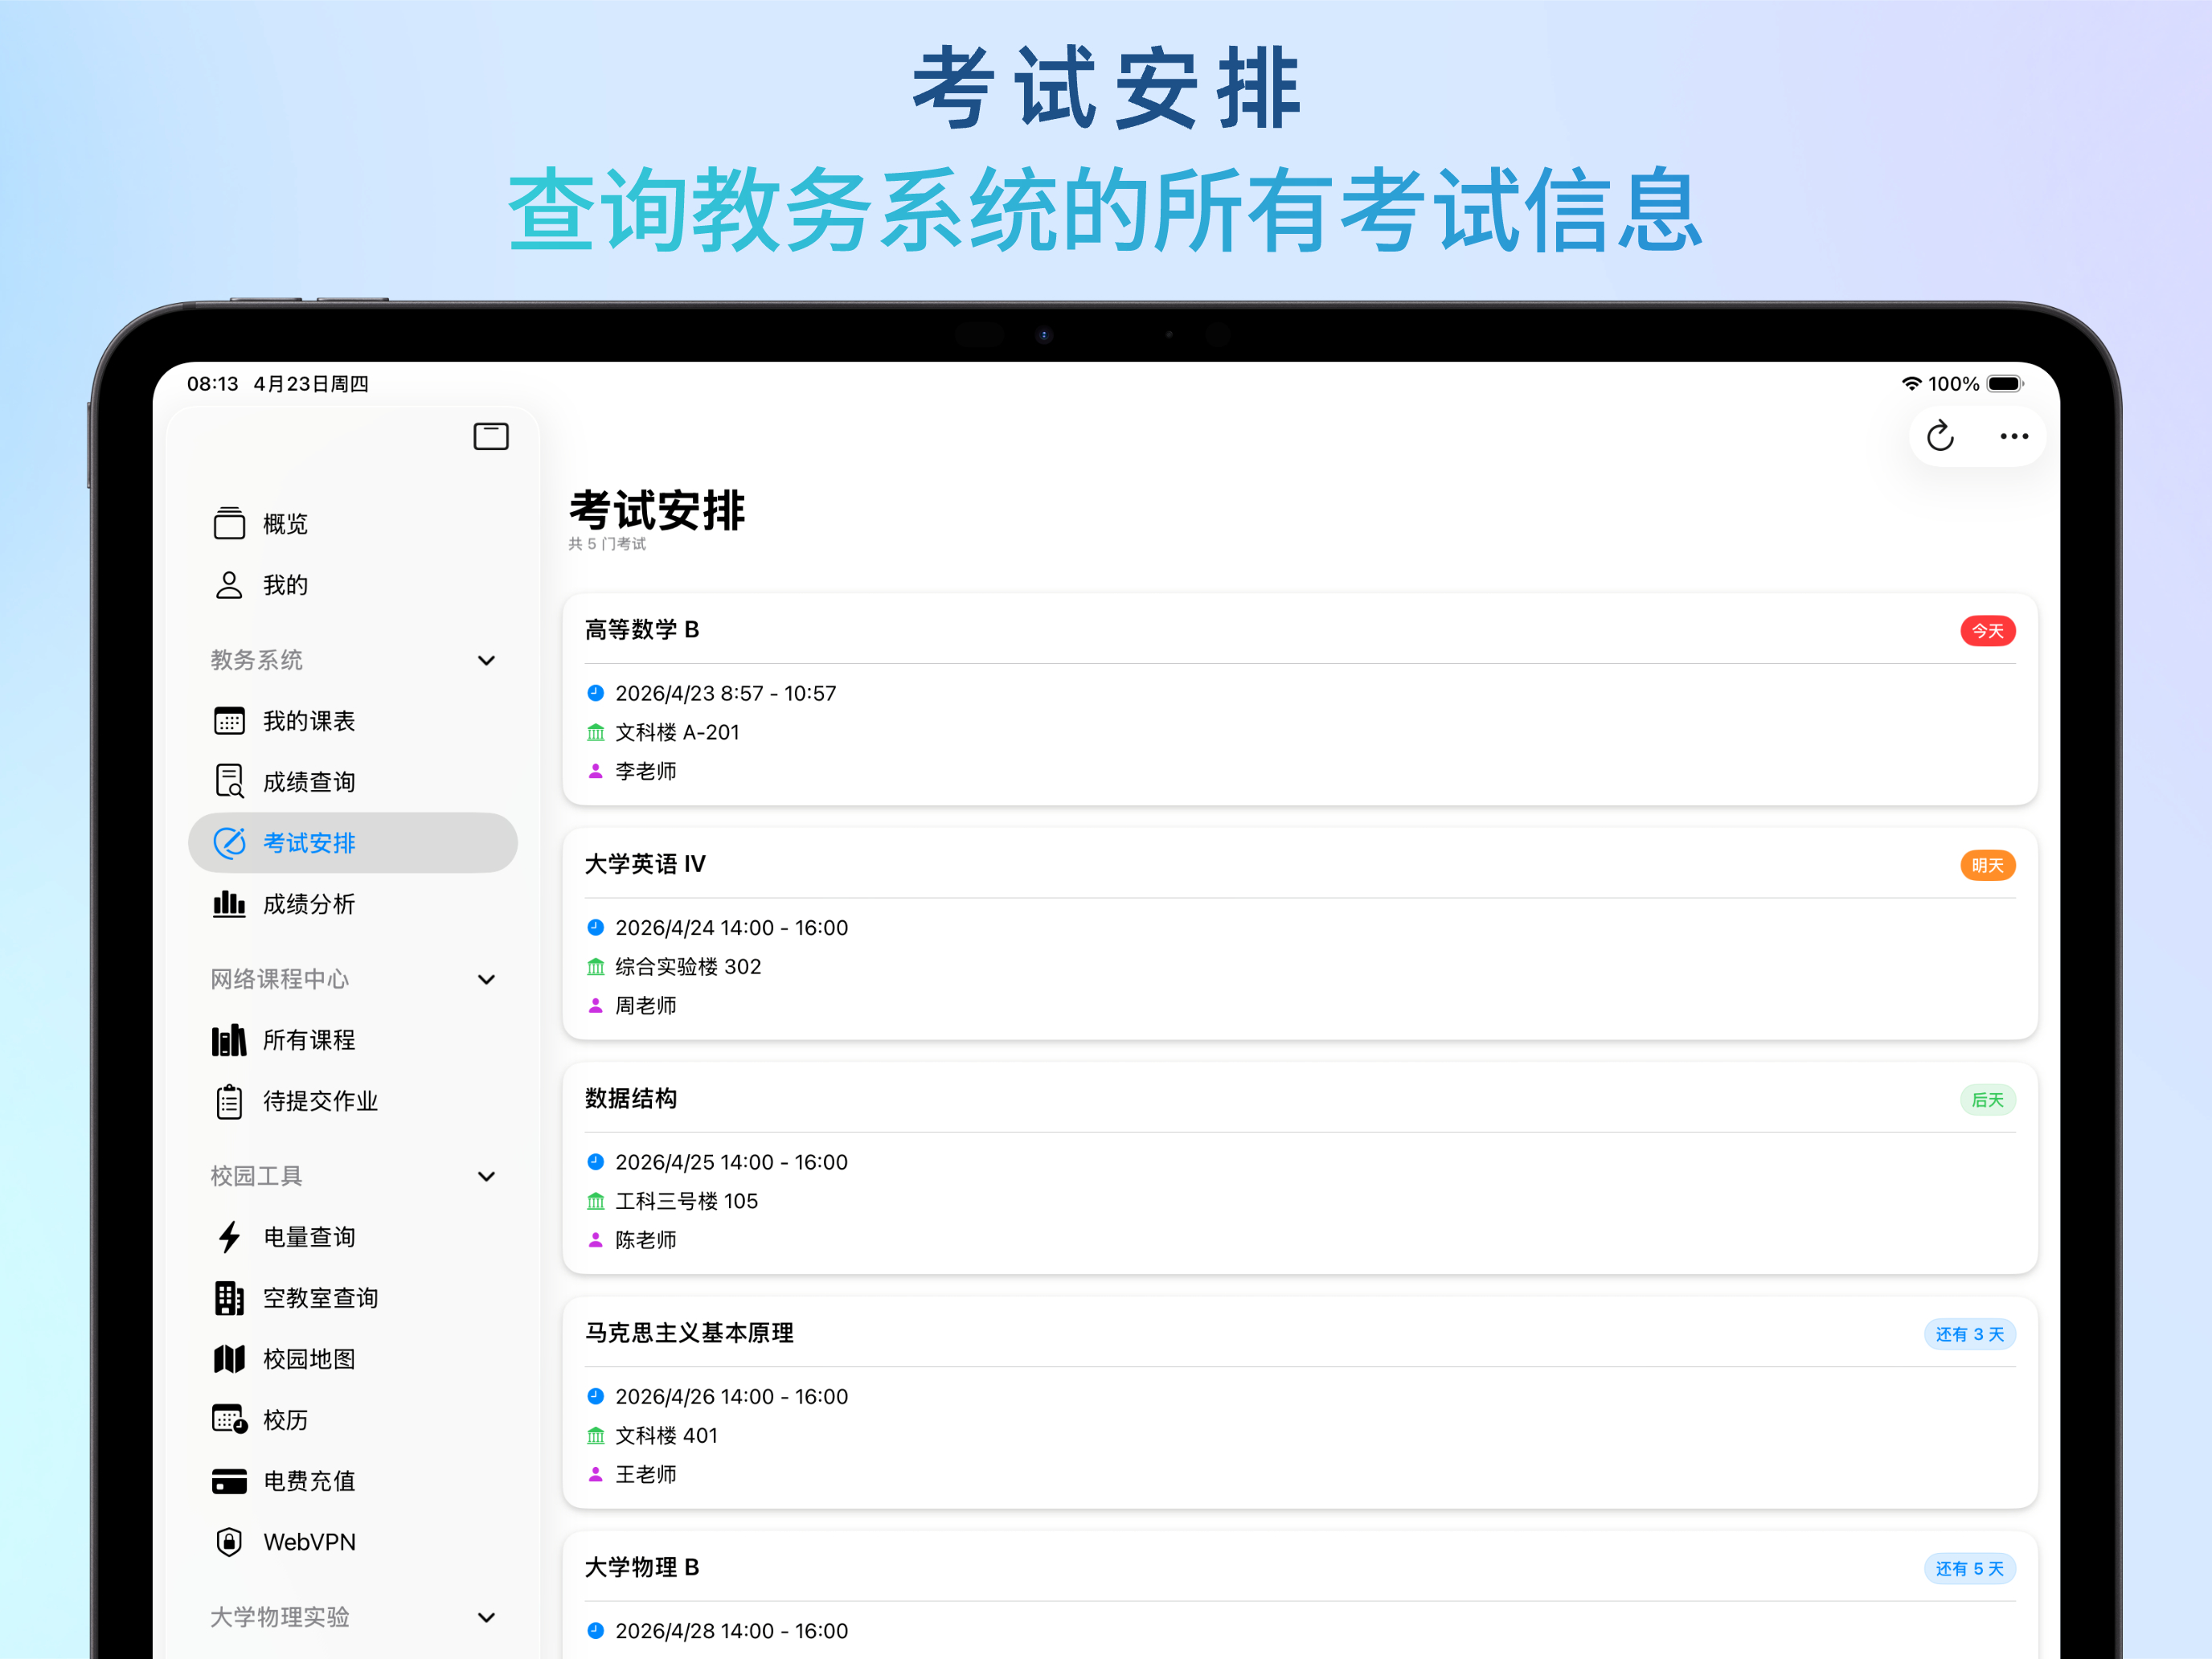Select the 考试安排 sidebar item

click(352, 843)
